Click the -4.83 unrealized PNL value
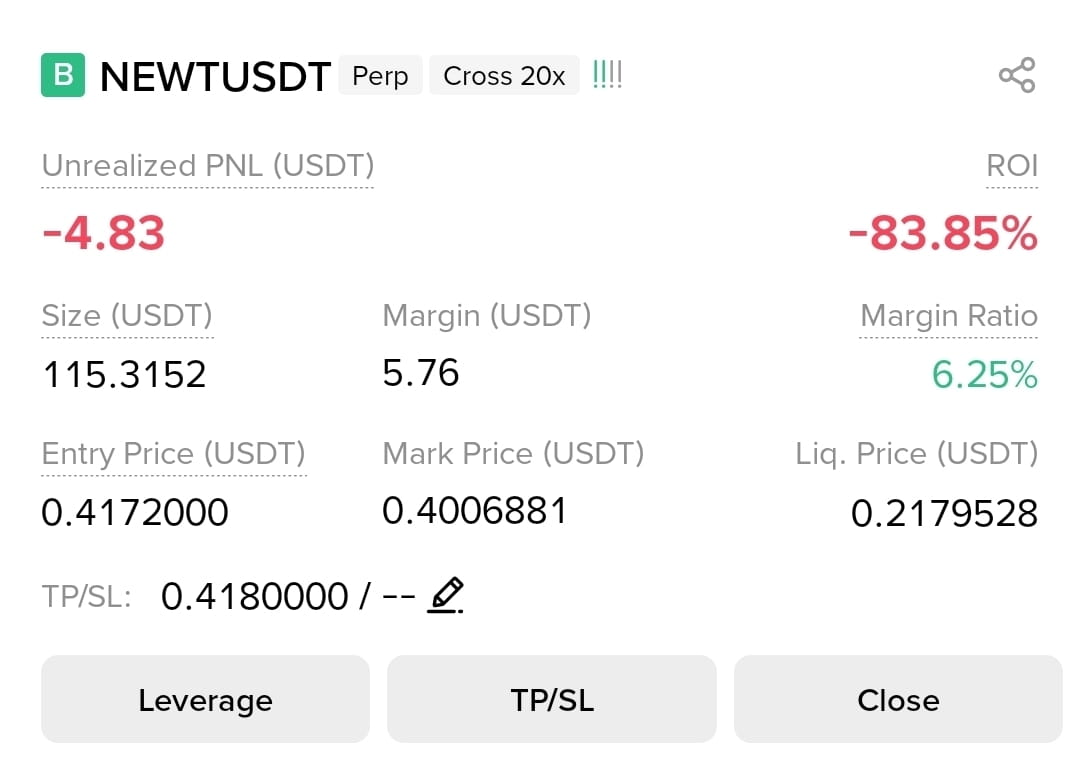The image size is (1080, 767). pos(103,233)
